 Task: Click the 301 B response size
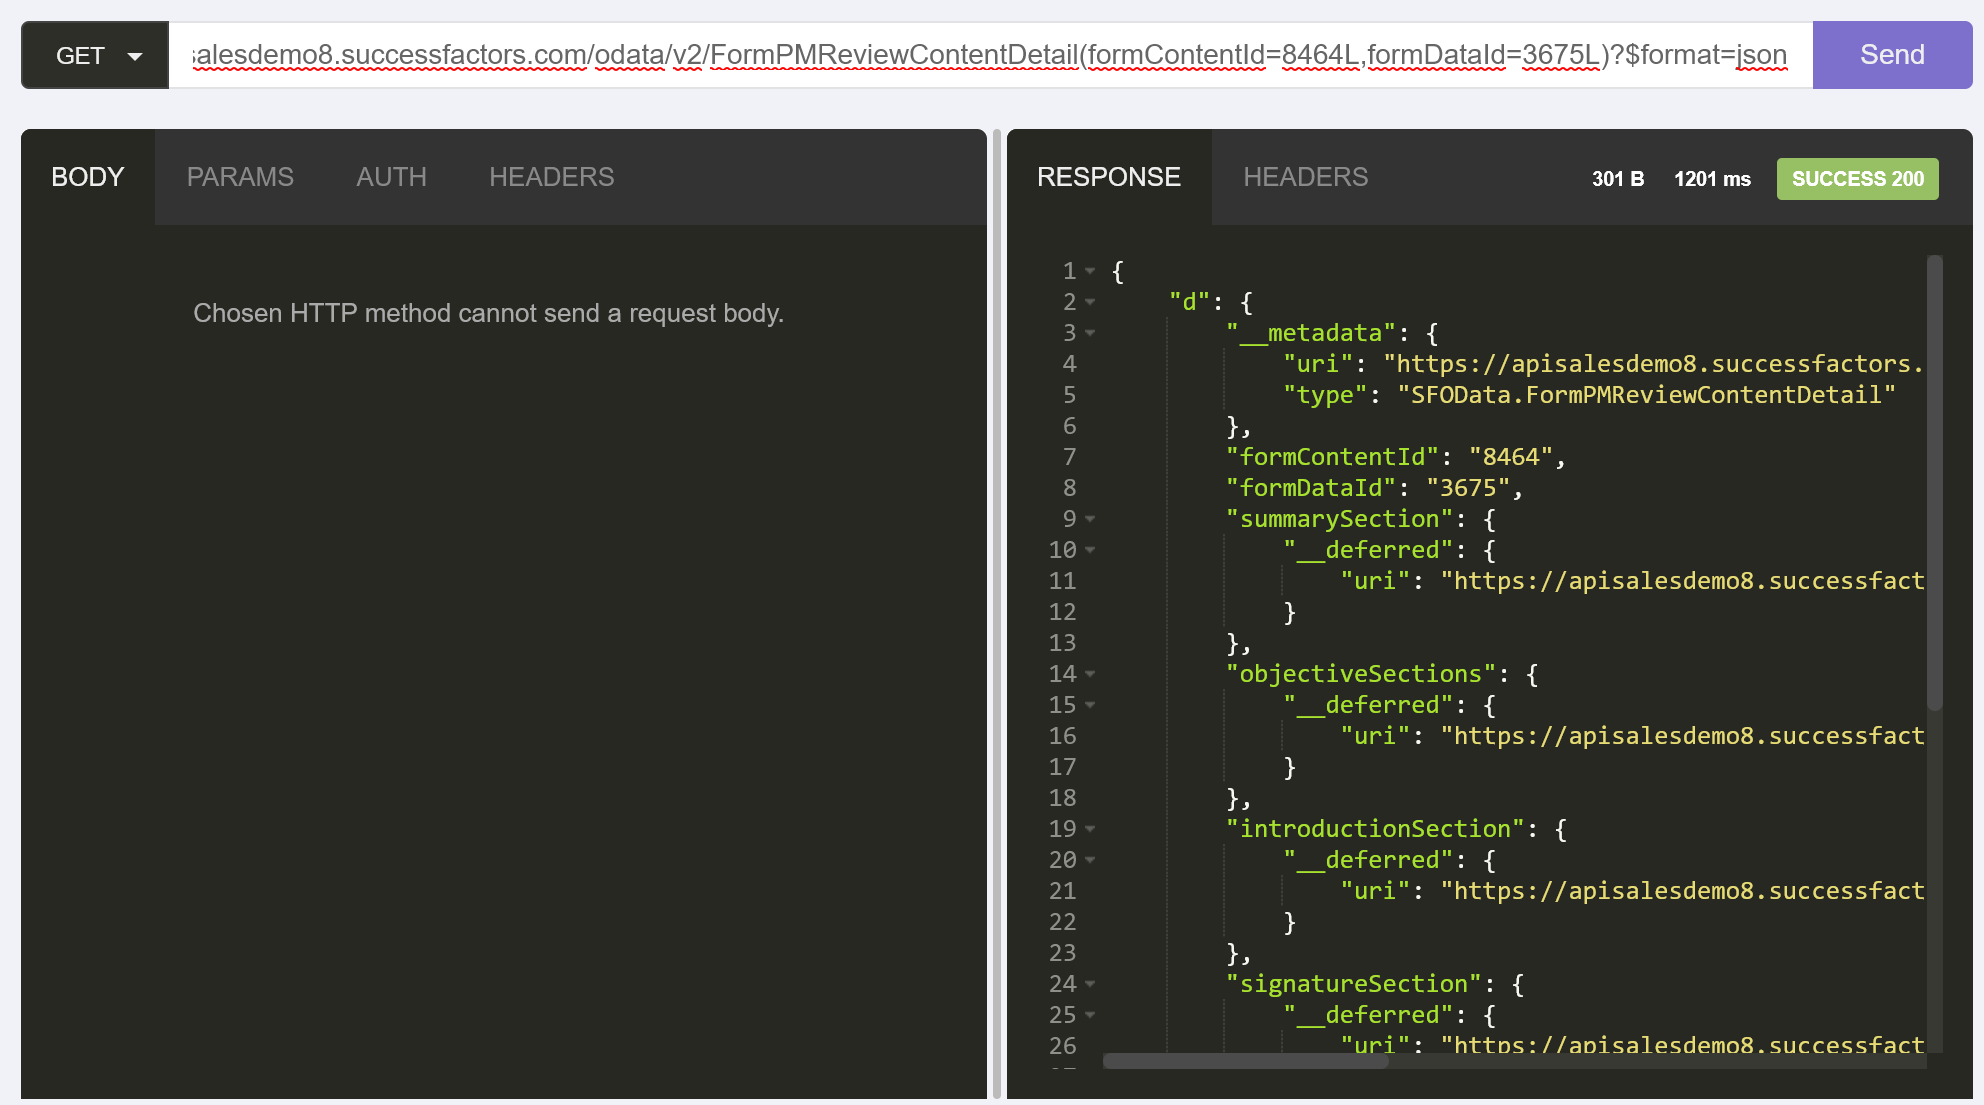pyautogui.click(x=1618, y=179)
